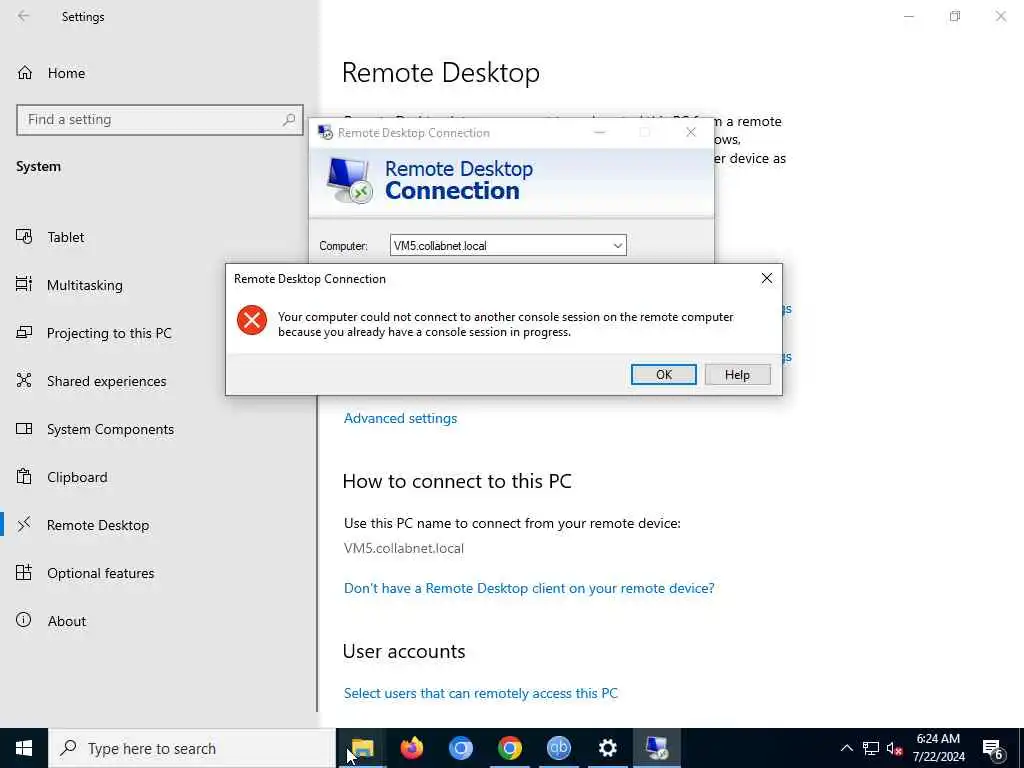1024x768 pixels.
Task: Open System Components page
Action: (x=110, y=429)
